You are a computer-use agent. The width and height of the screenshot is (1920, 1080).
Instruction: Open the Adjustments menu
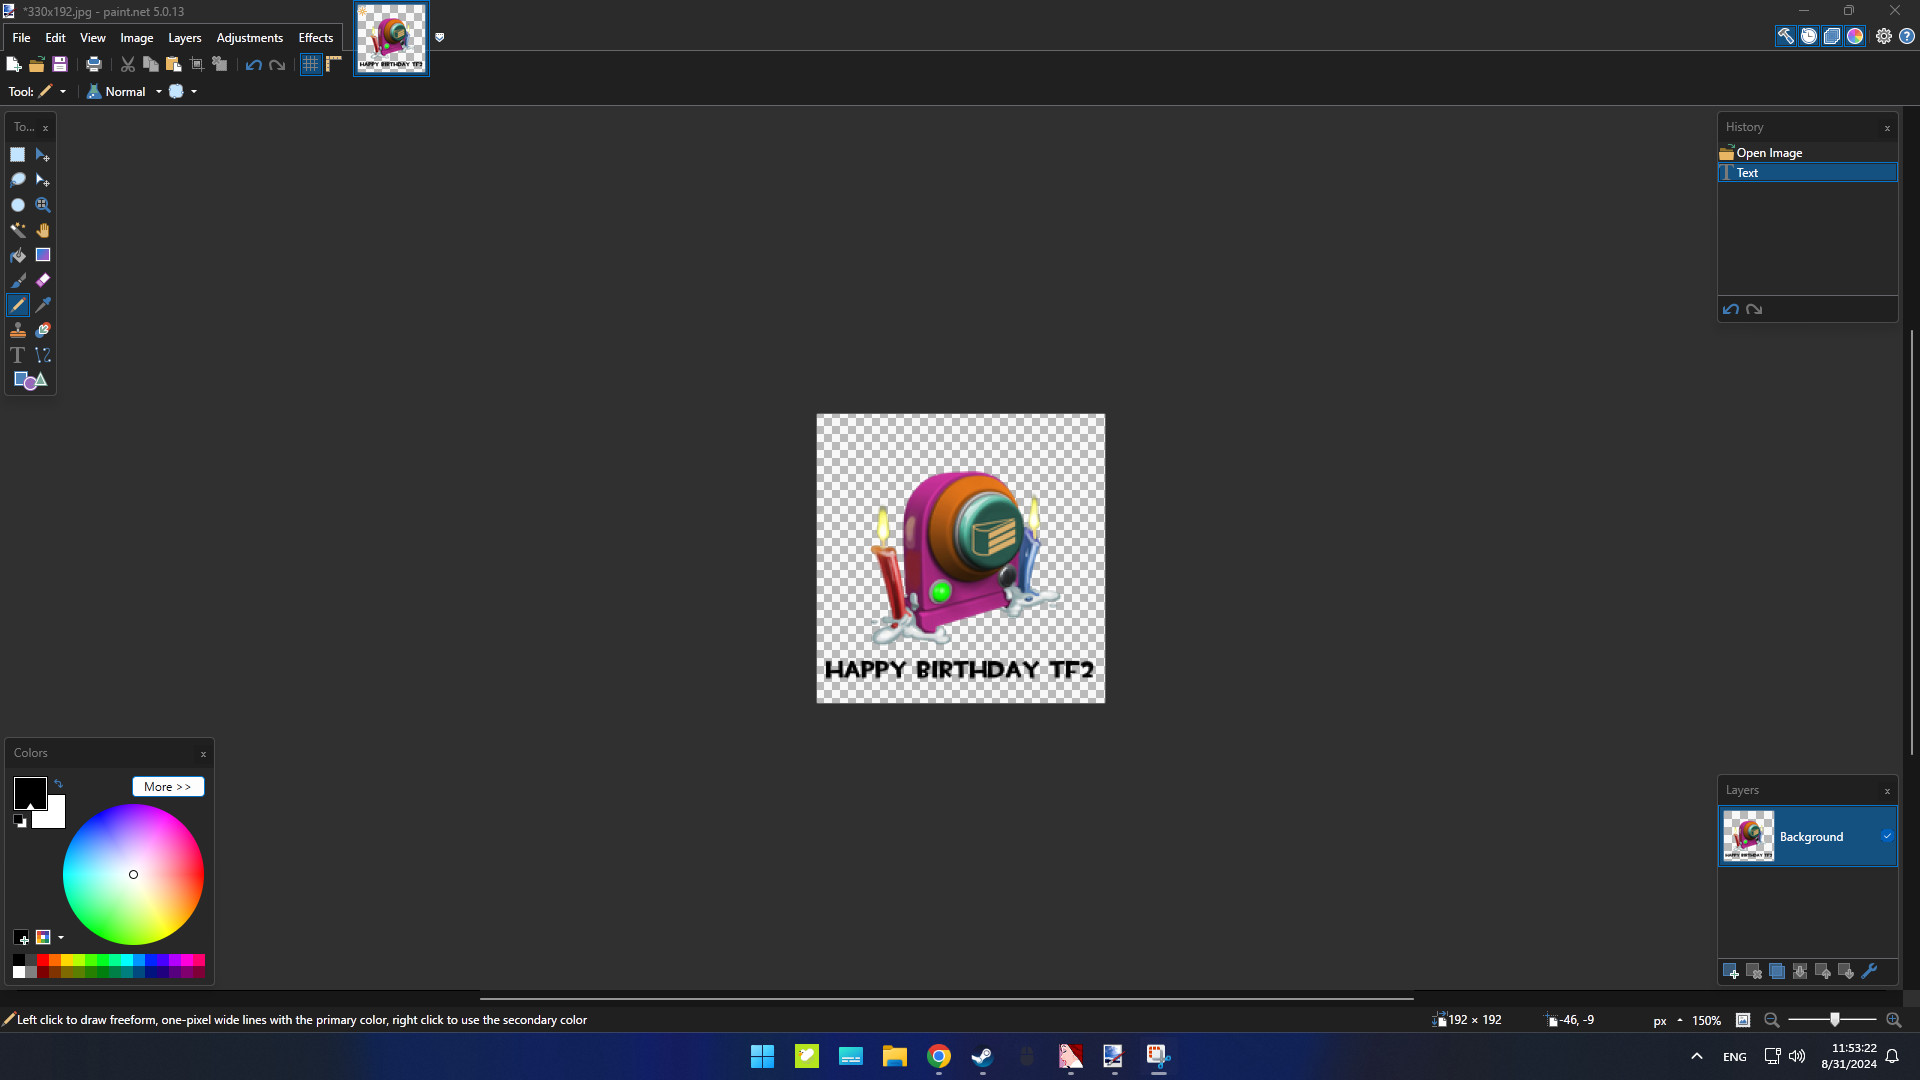click(249, 37)
